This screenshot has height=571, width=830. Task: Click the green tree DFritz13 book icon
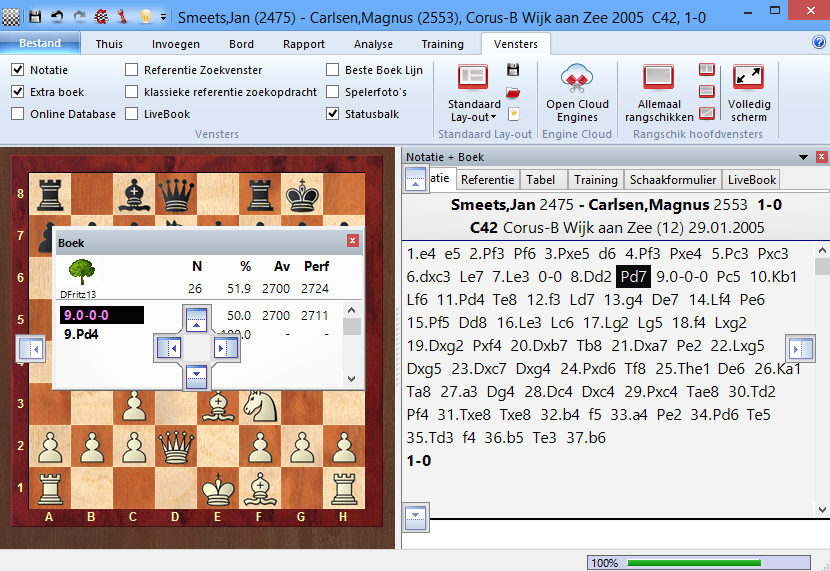82,272
